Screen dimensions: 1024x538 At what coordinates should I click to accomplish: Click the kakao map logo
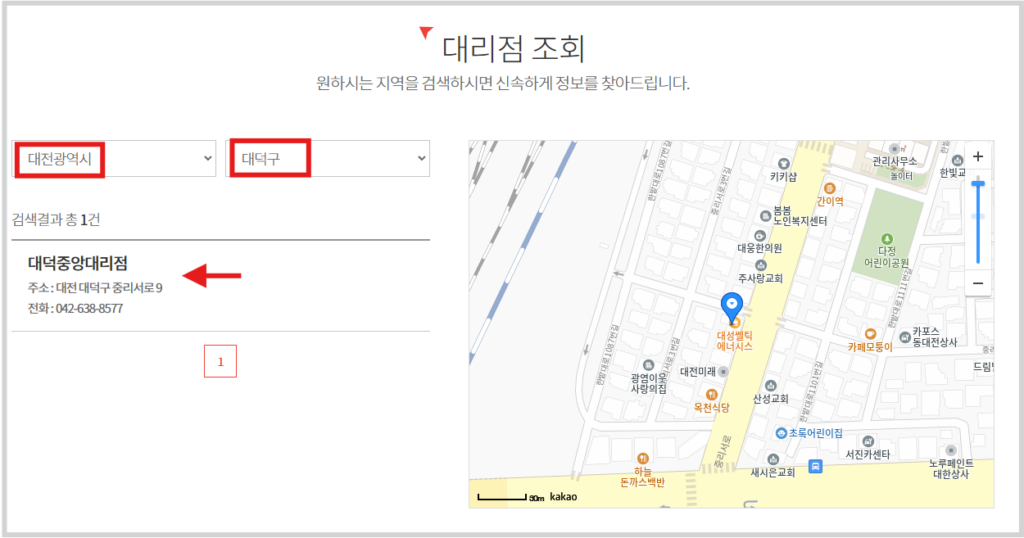(x=564, y=497)
